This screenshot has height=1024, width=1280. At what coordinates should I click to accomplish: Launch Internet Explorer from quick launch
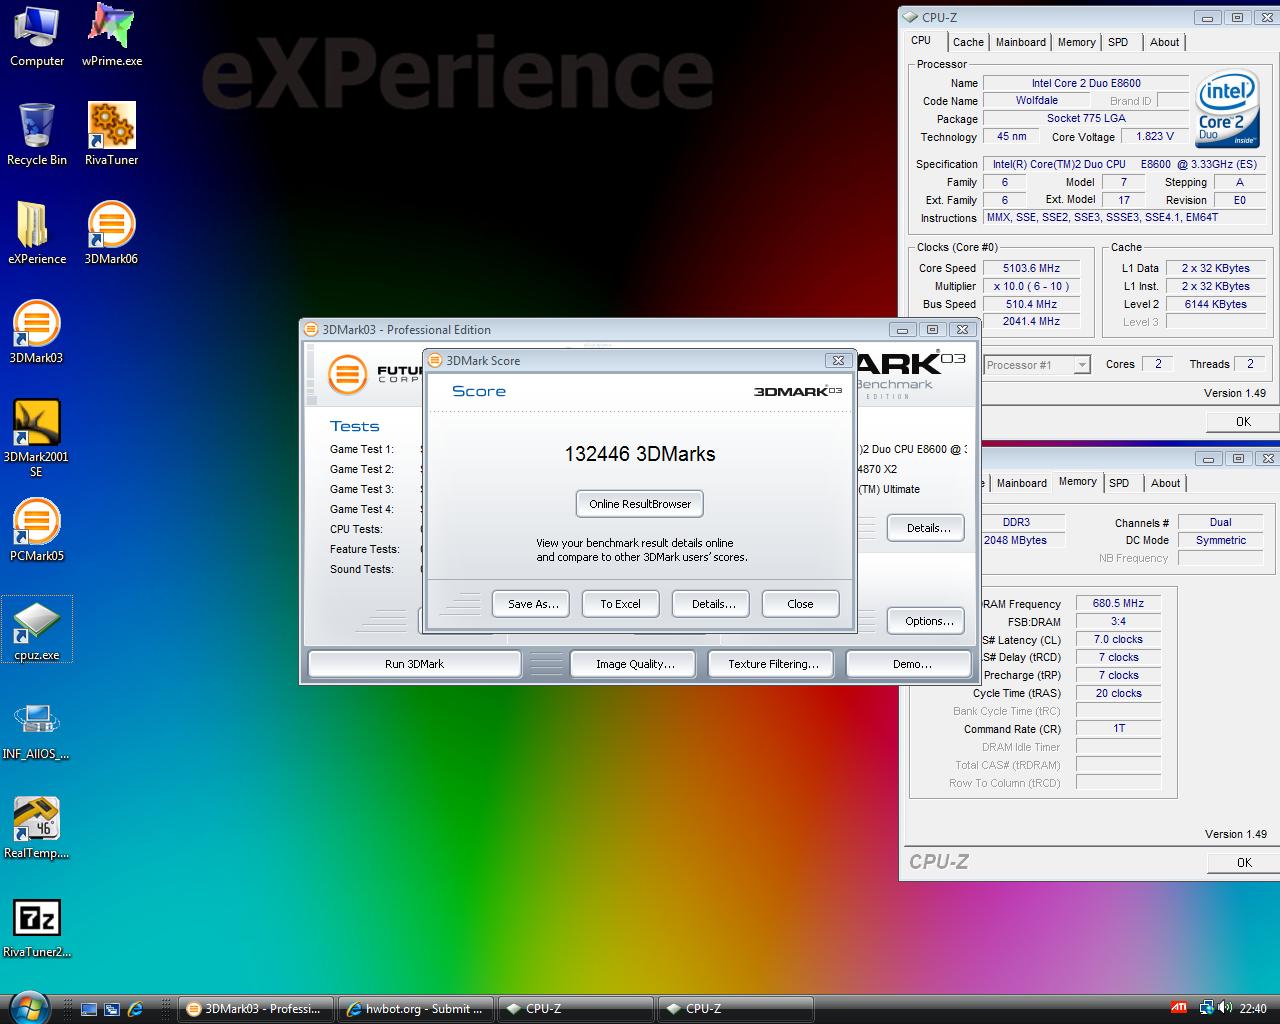[x=135, y=1009]
